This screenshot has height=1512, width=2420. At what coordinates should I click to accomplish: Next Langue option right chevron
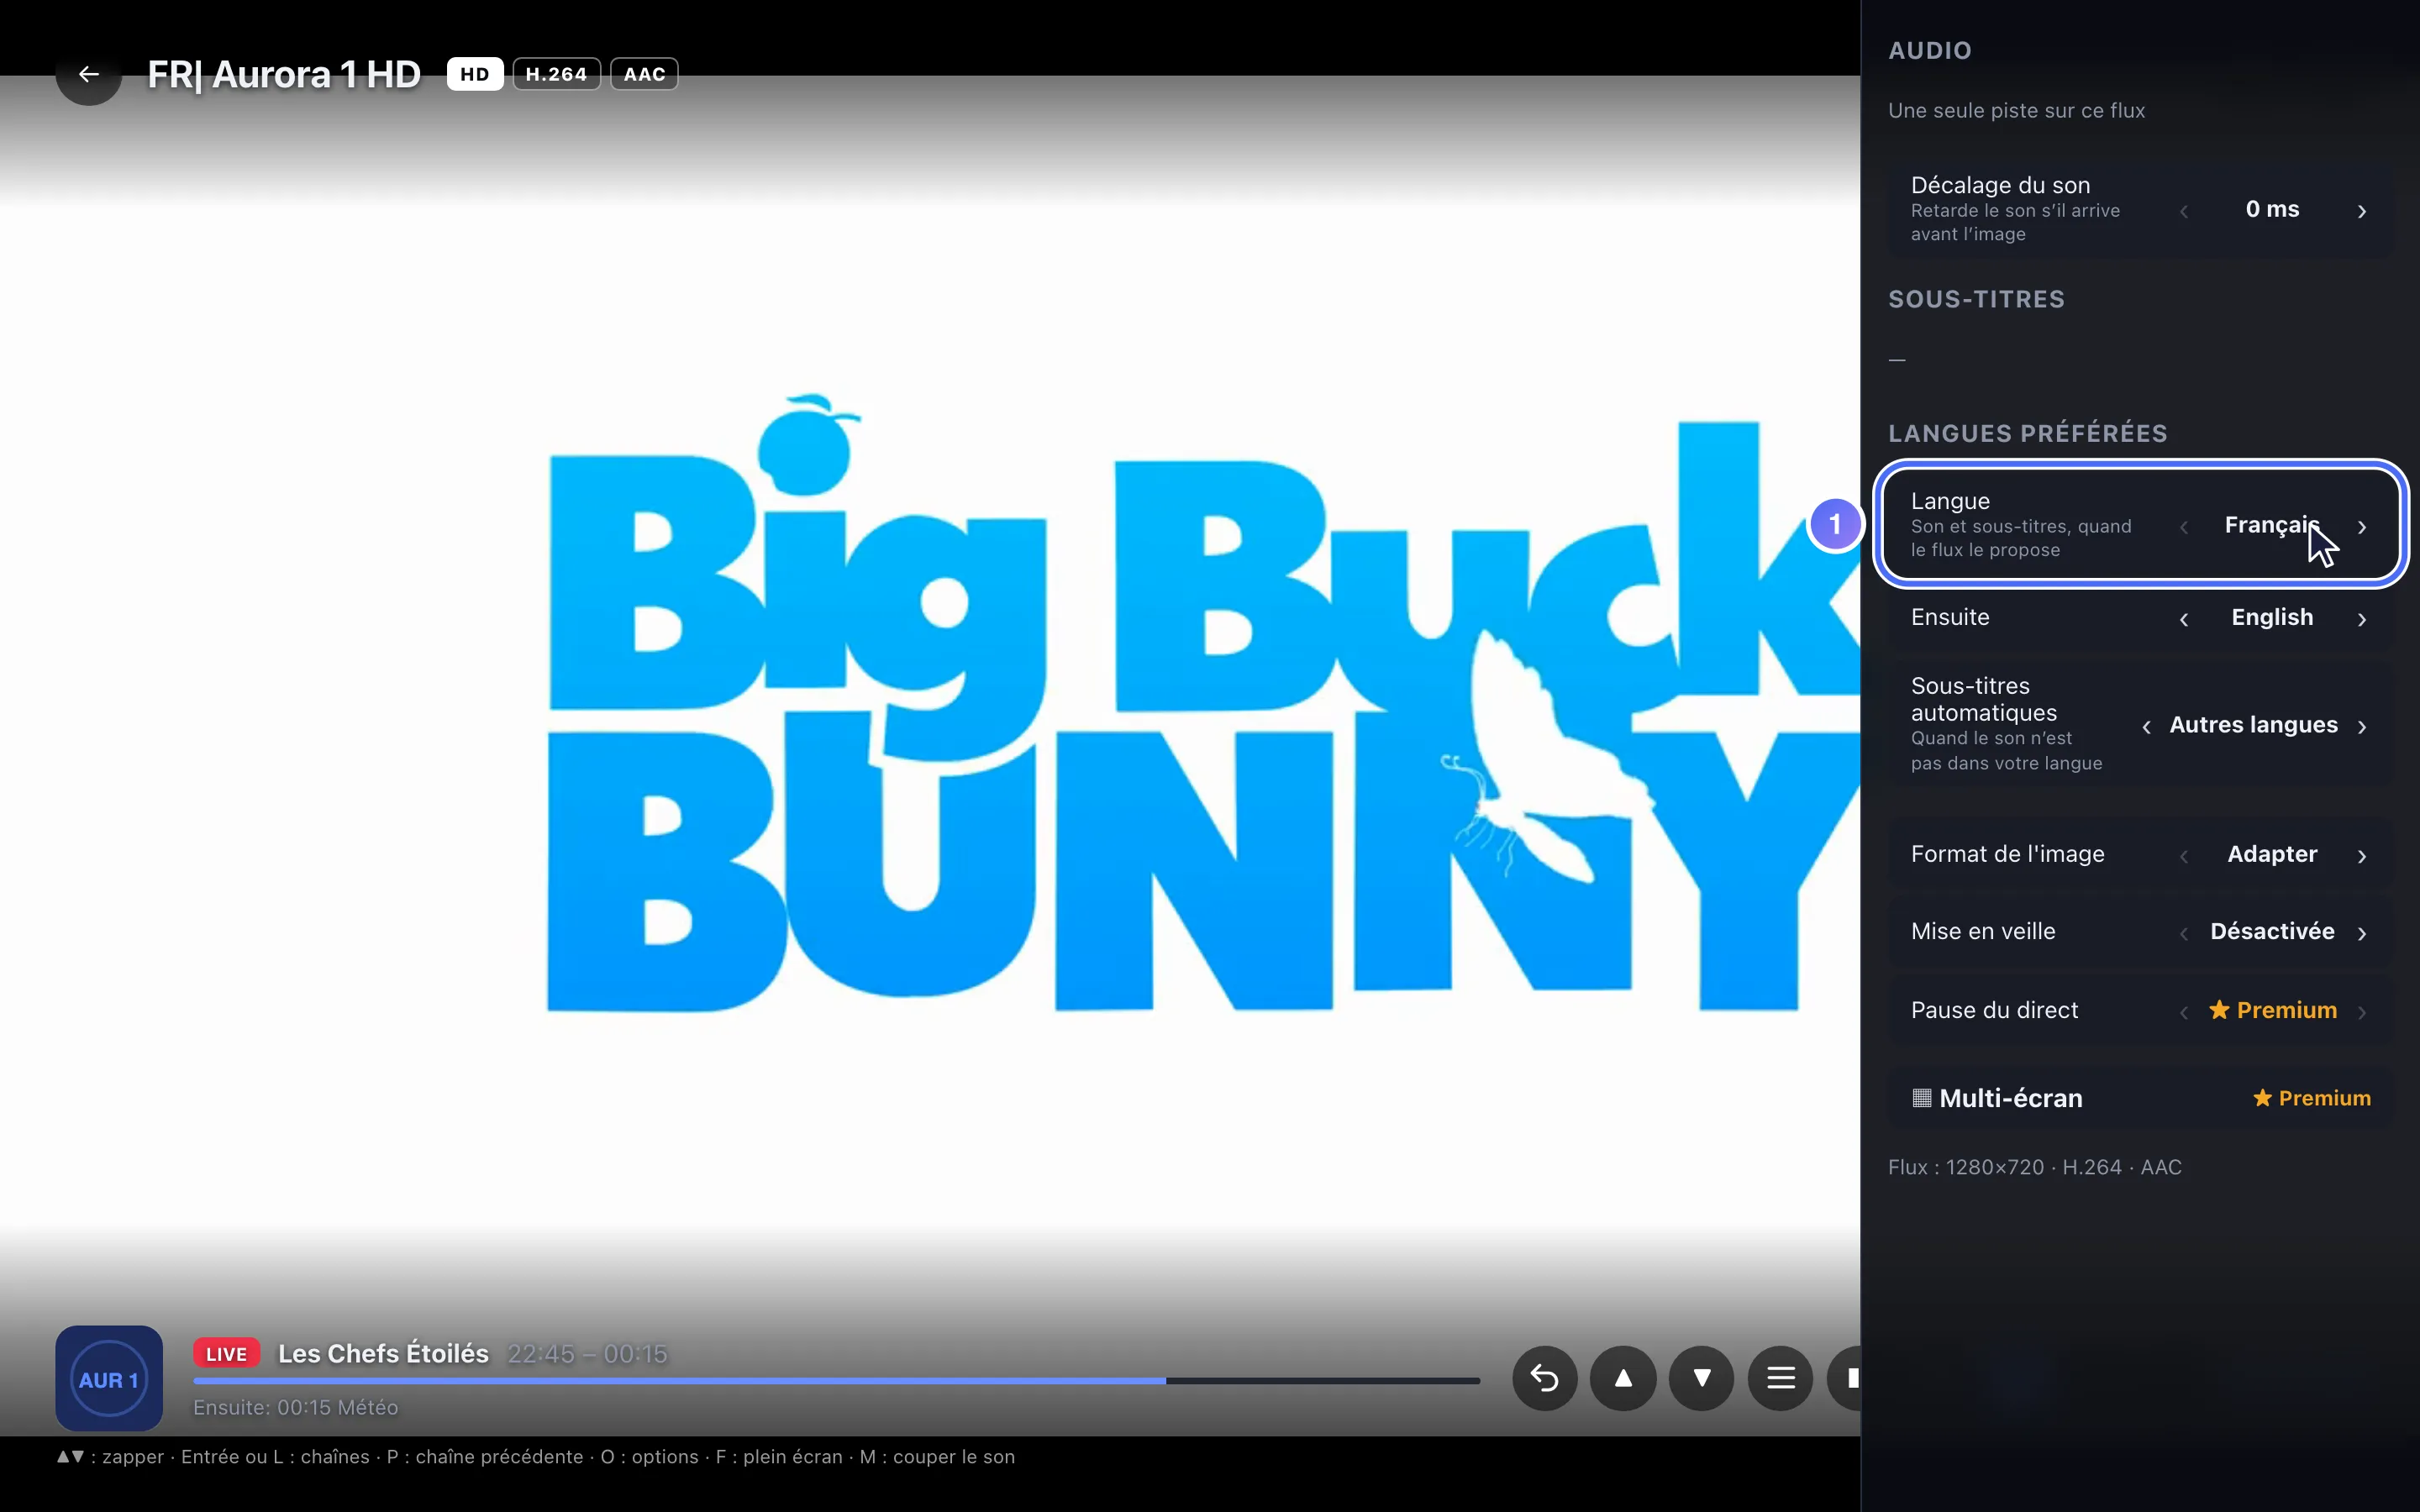[2362, 526]
